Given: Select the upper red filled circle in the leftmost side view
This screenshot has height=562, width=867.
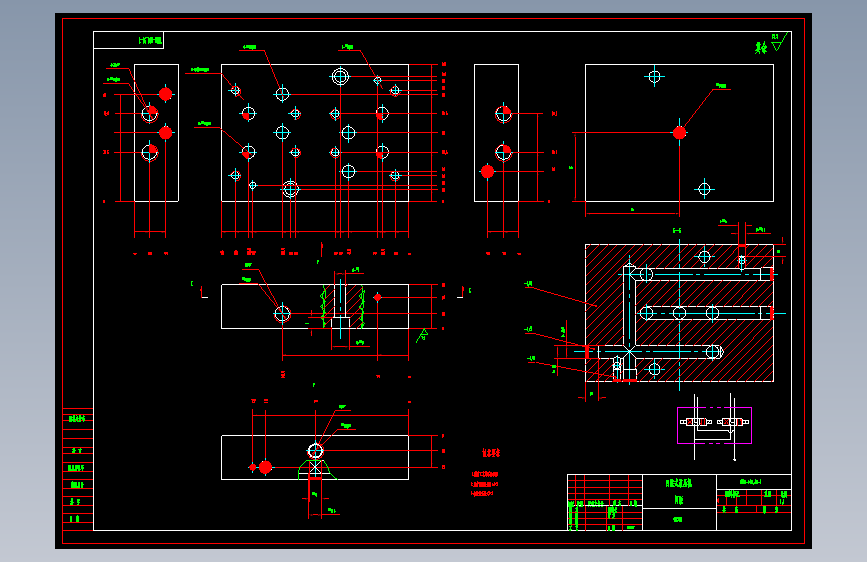Looking at the screenshot, I should coord(165,94).
